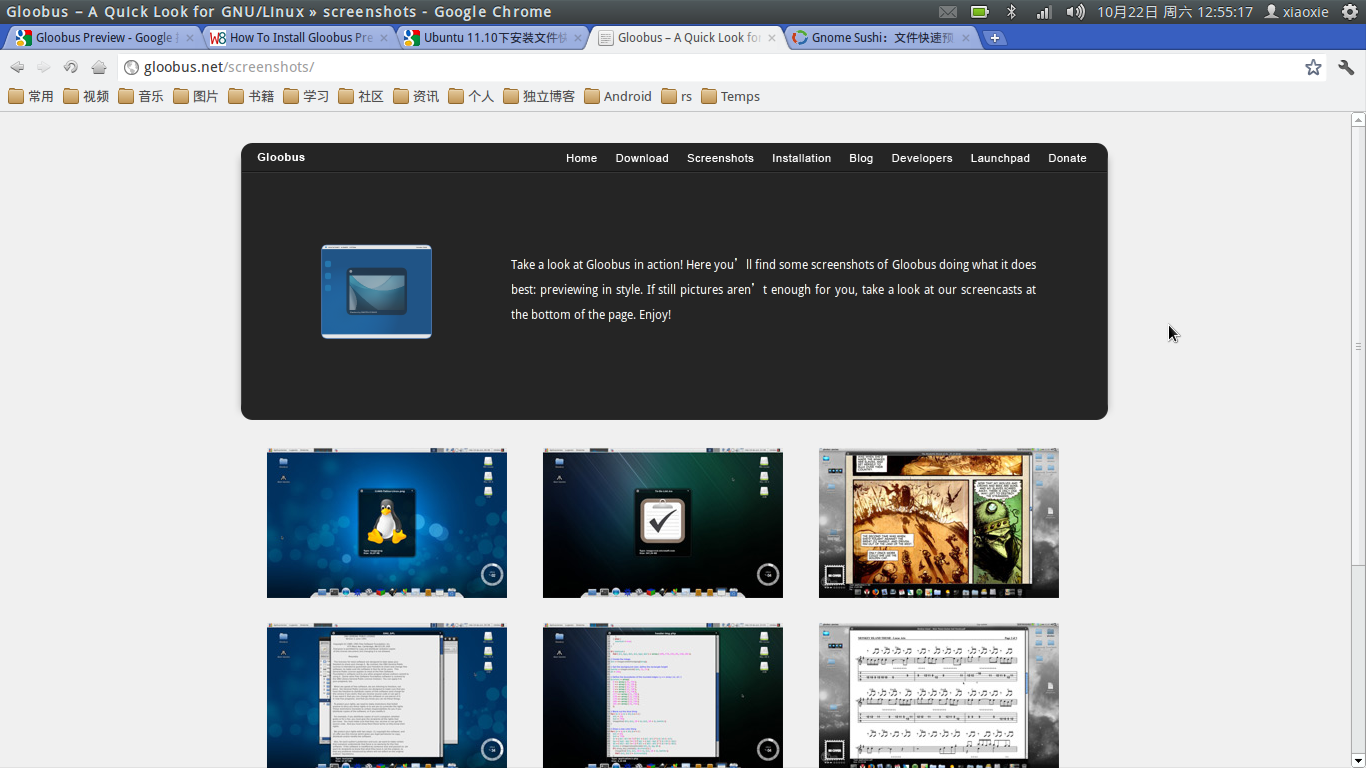Open the 音乐 bookmarks folder

tap(141, 96)
